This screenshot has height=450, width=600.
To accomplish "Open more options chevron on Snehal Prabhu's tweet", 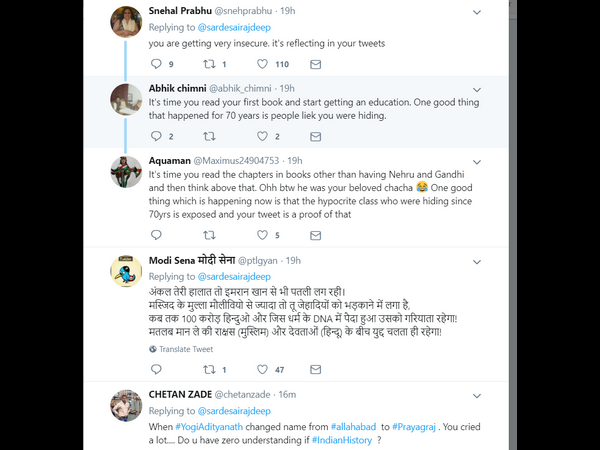I will click(x=477, y=12).
